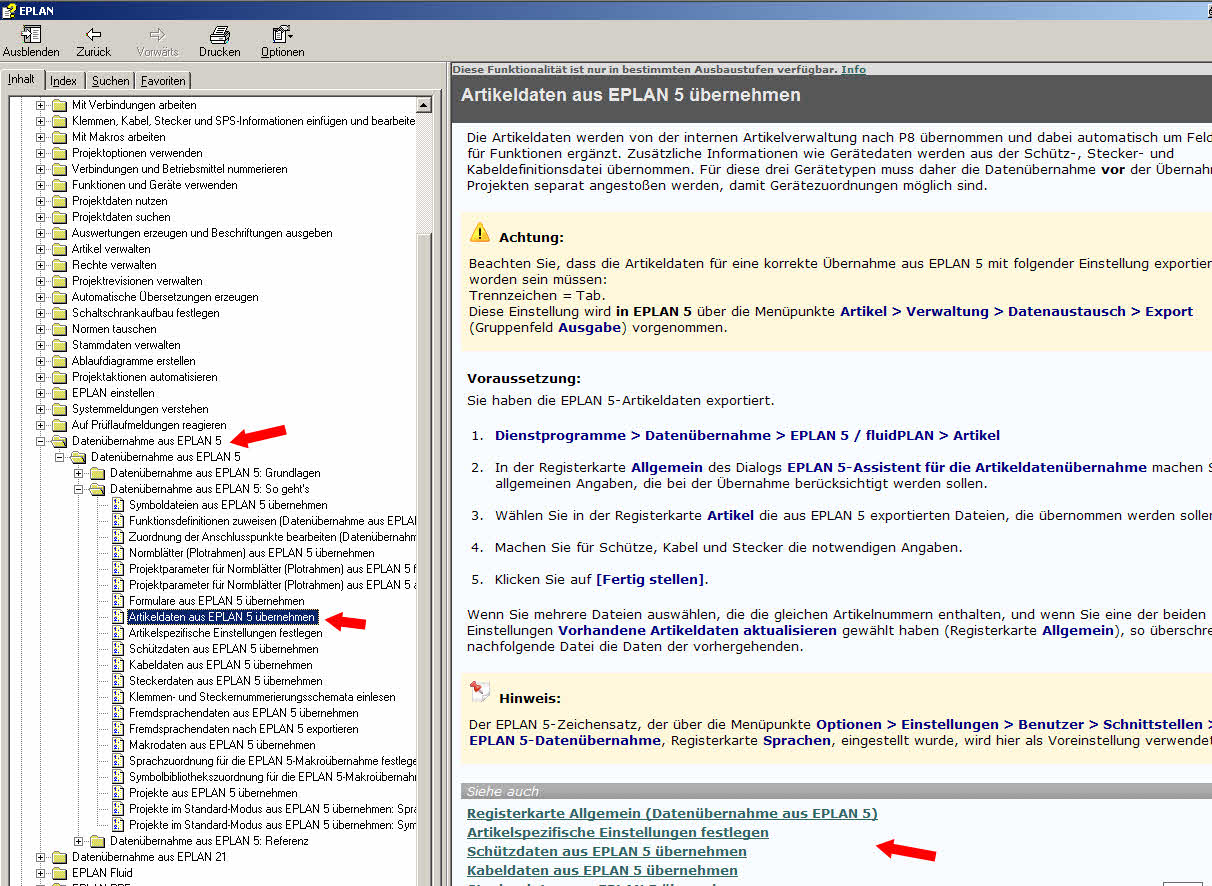Viewport: 1212px width, 886px height.
Task: Switch to the Index tab
Action: (x=64, y=81)
